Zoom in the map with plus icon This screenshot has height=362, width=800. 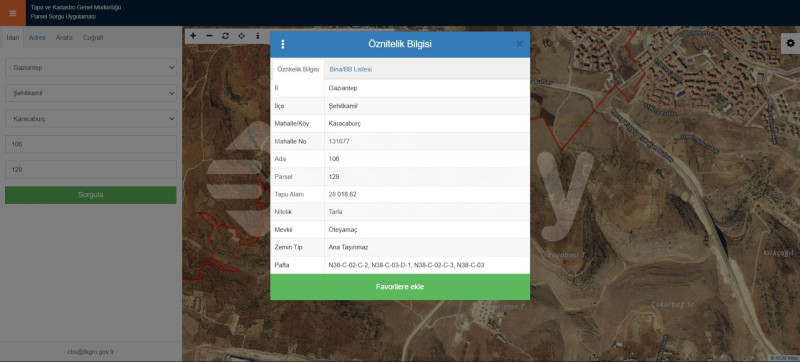193,36
